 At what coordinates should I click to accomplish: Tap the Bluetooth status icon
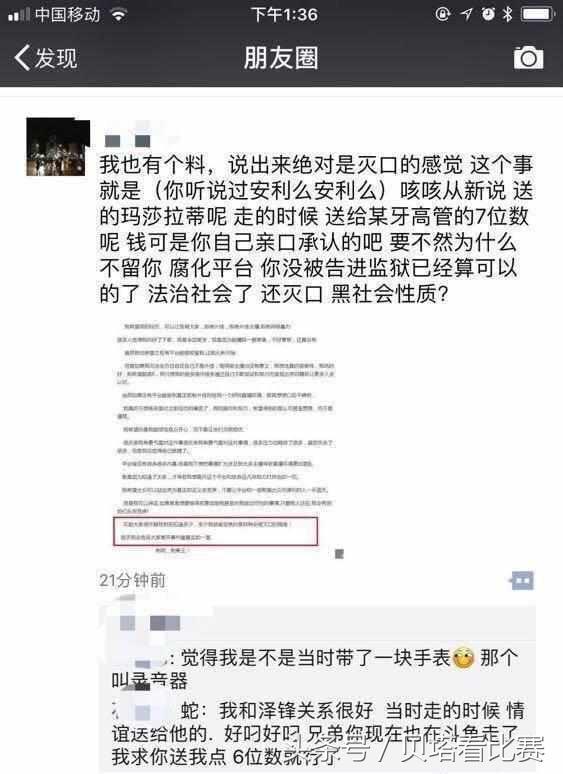pos(507,14)
